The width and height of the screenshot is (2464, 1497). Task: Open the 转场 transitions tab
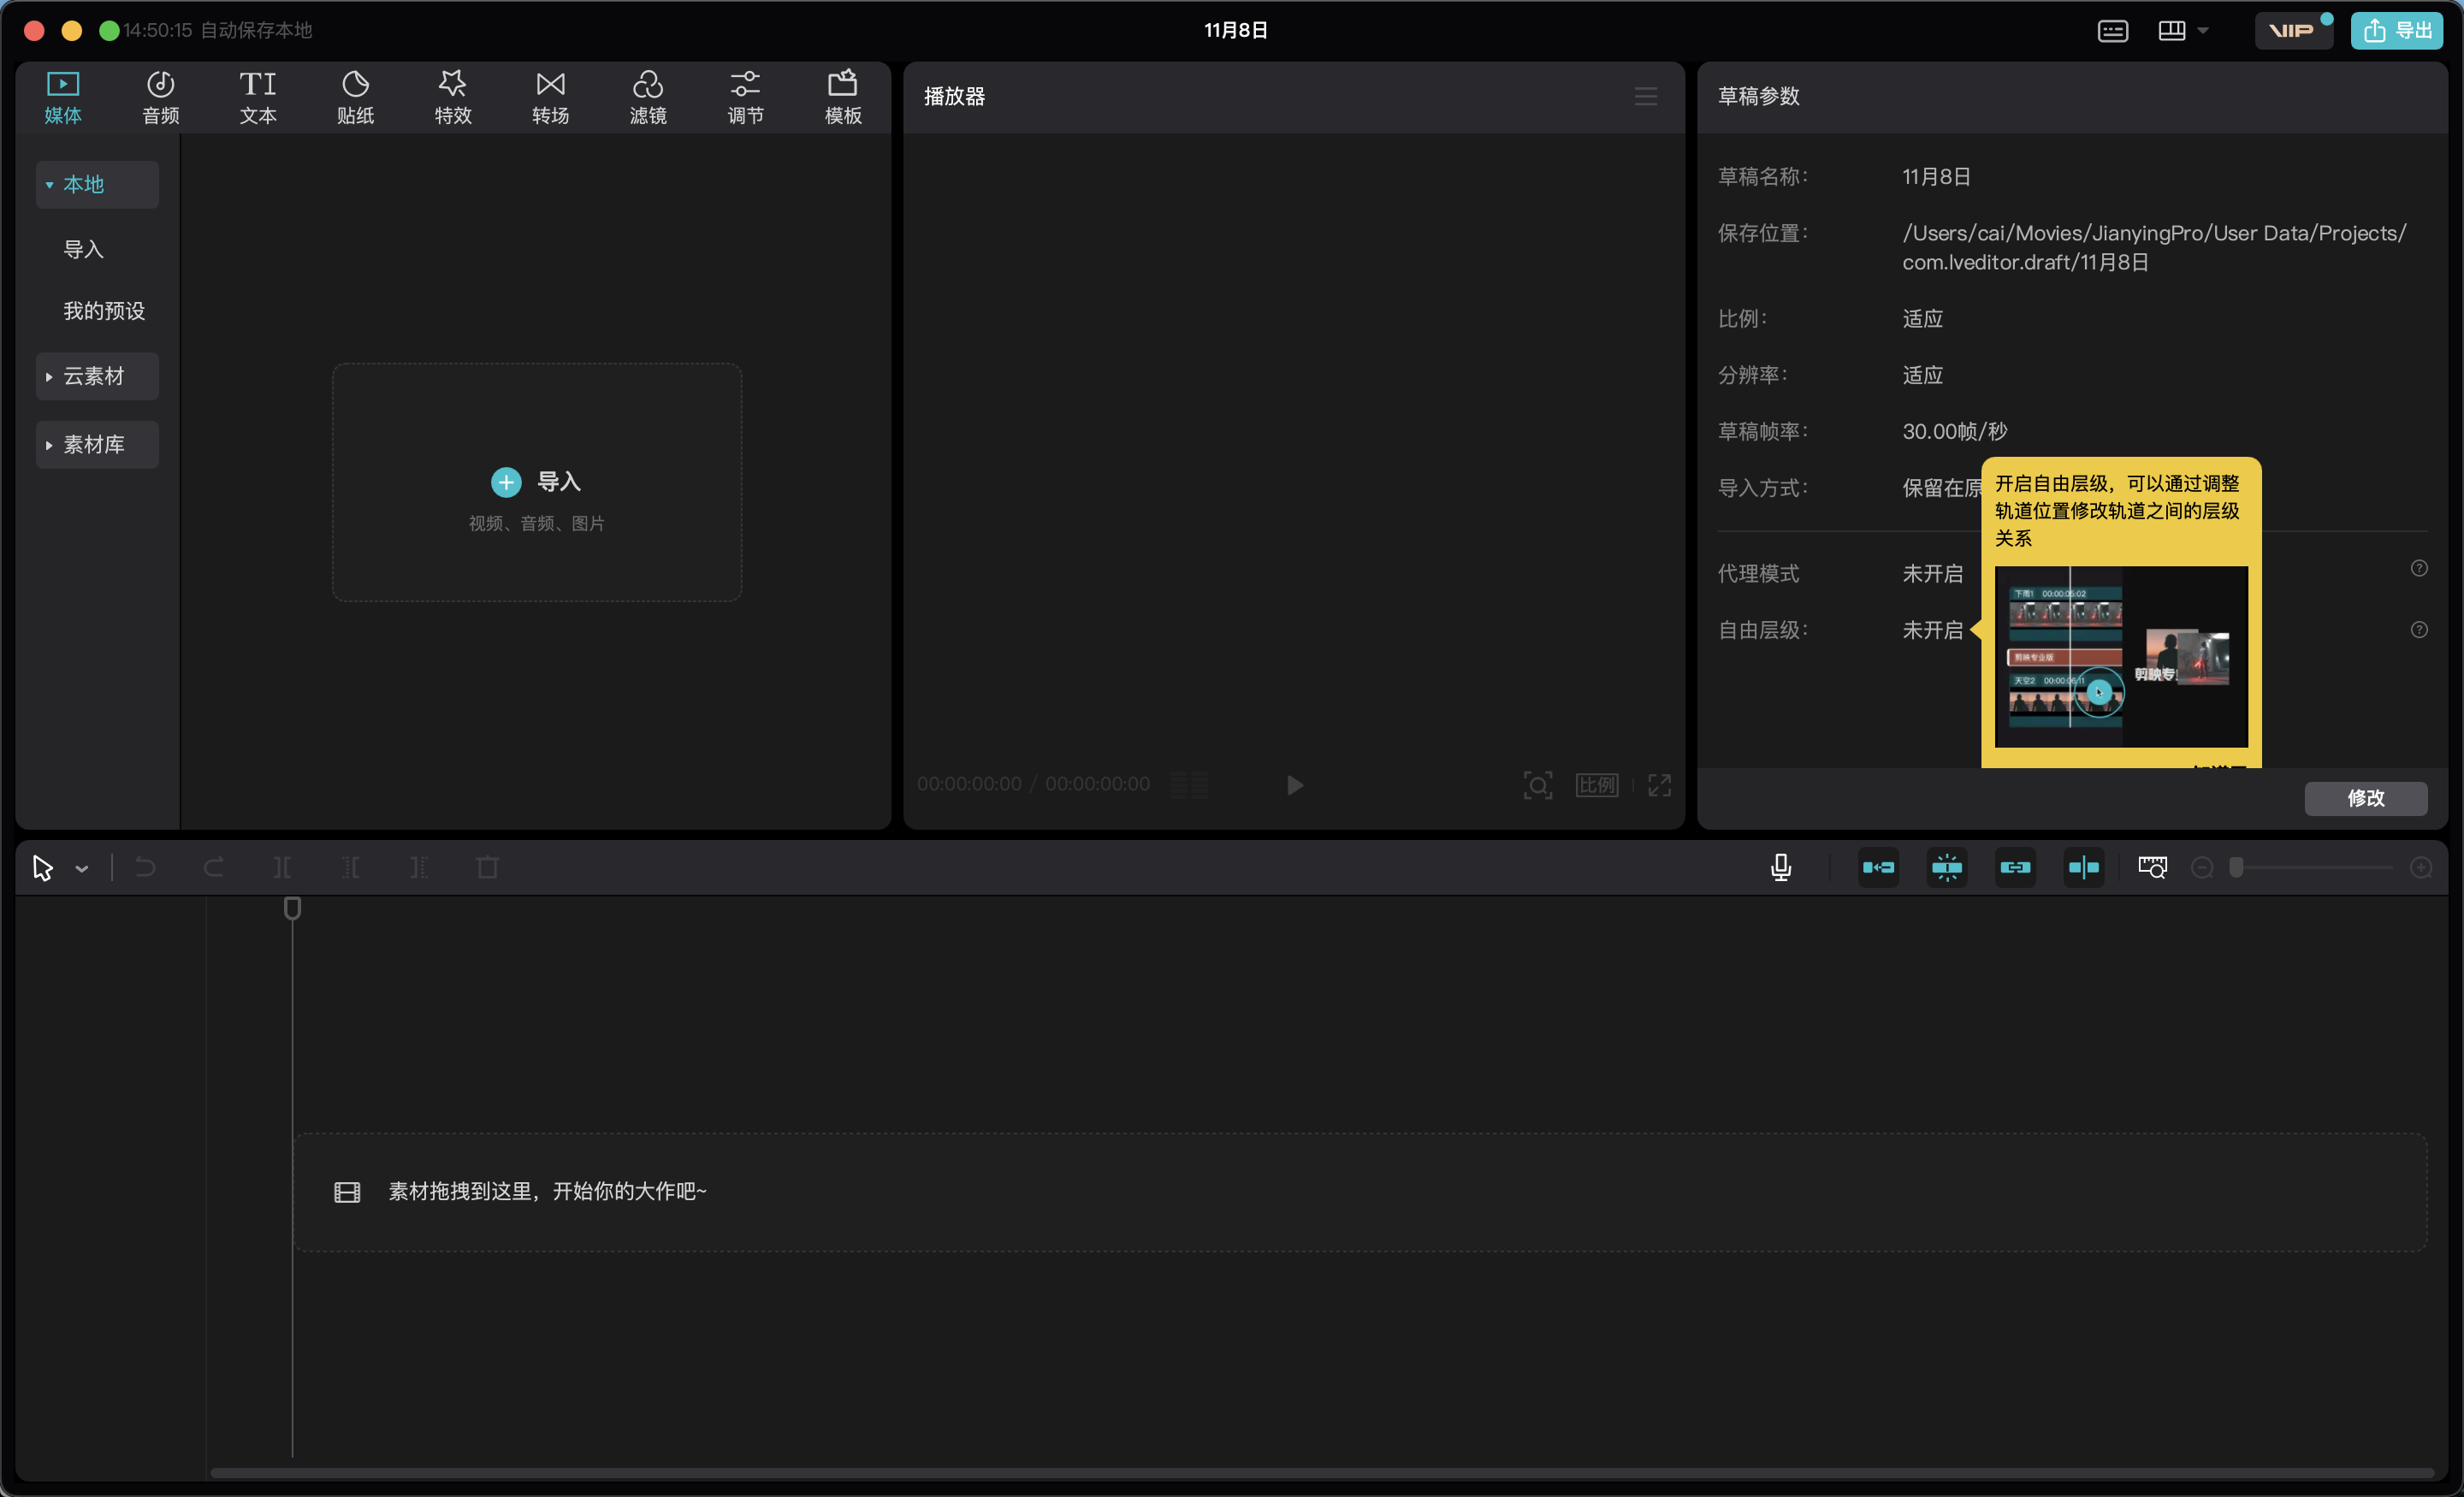pos(550,97)
